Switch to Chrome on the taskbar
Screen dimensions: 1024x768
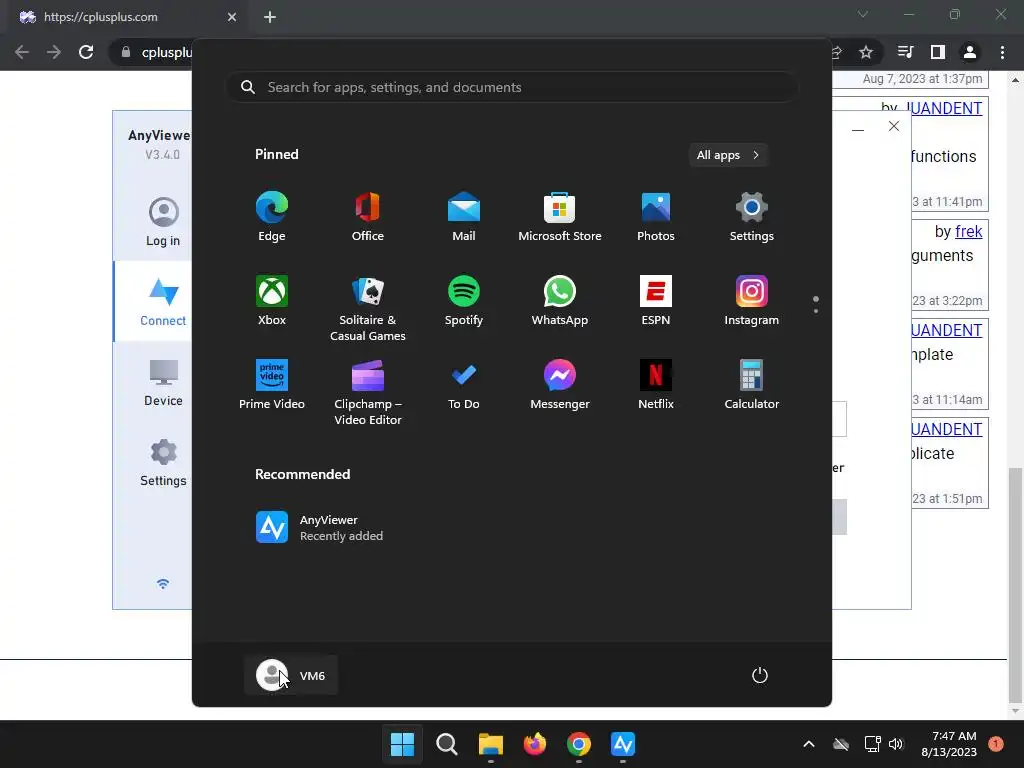tap(579, 744)
